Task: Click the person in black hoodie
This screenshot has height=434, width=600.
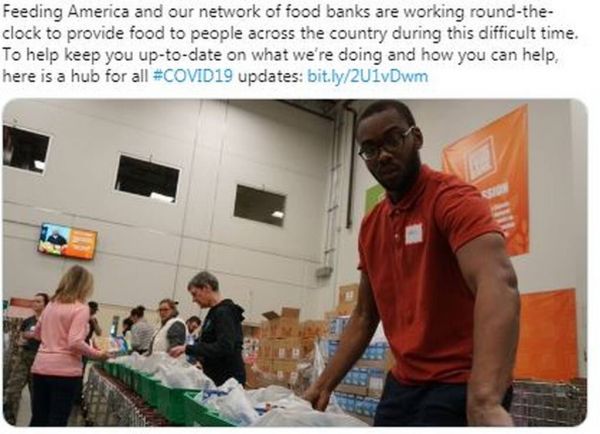Action: [214, 327]
